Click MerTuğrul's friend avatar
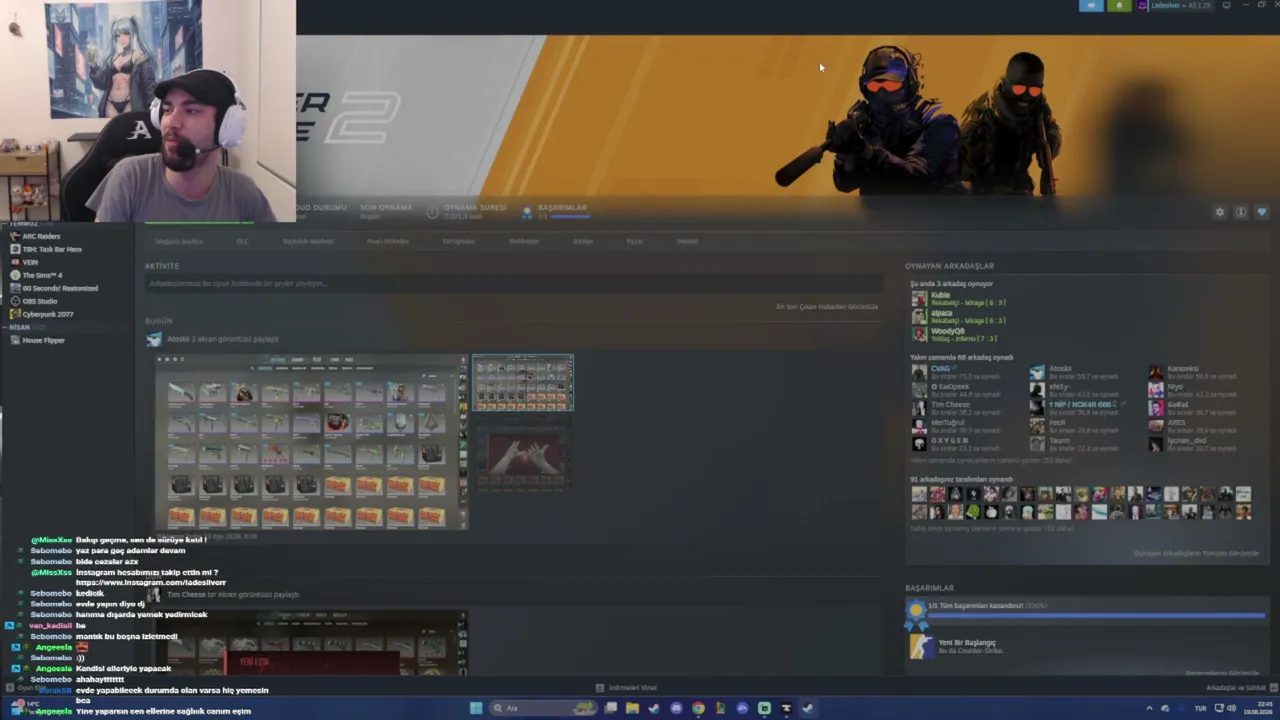 tap(918, 426)
